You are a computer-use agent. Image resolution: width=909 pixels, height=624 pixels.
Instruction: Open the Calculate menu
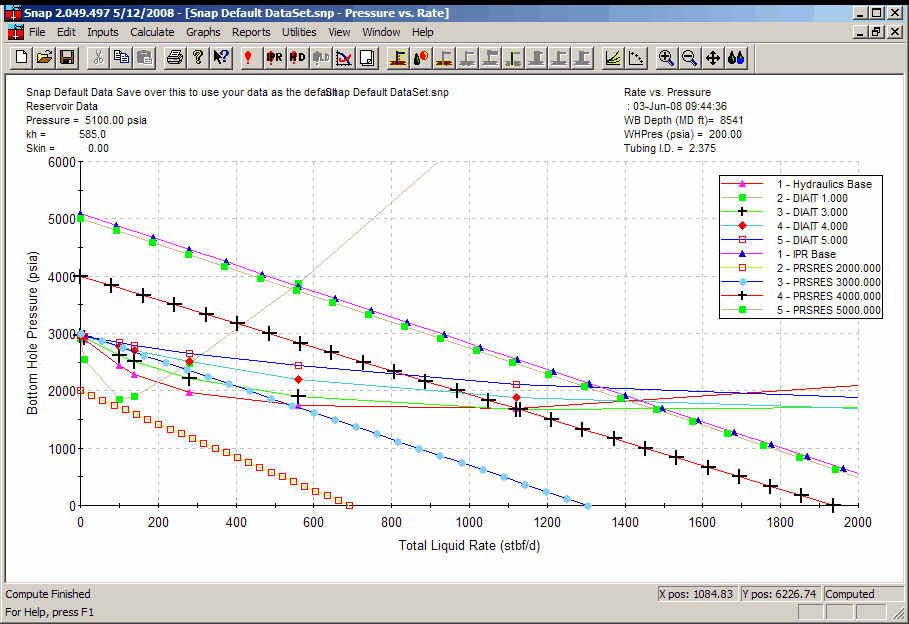click(x=152, y=32)
